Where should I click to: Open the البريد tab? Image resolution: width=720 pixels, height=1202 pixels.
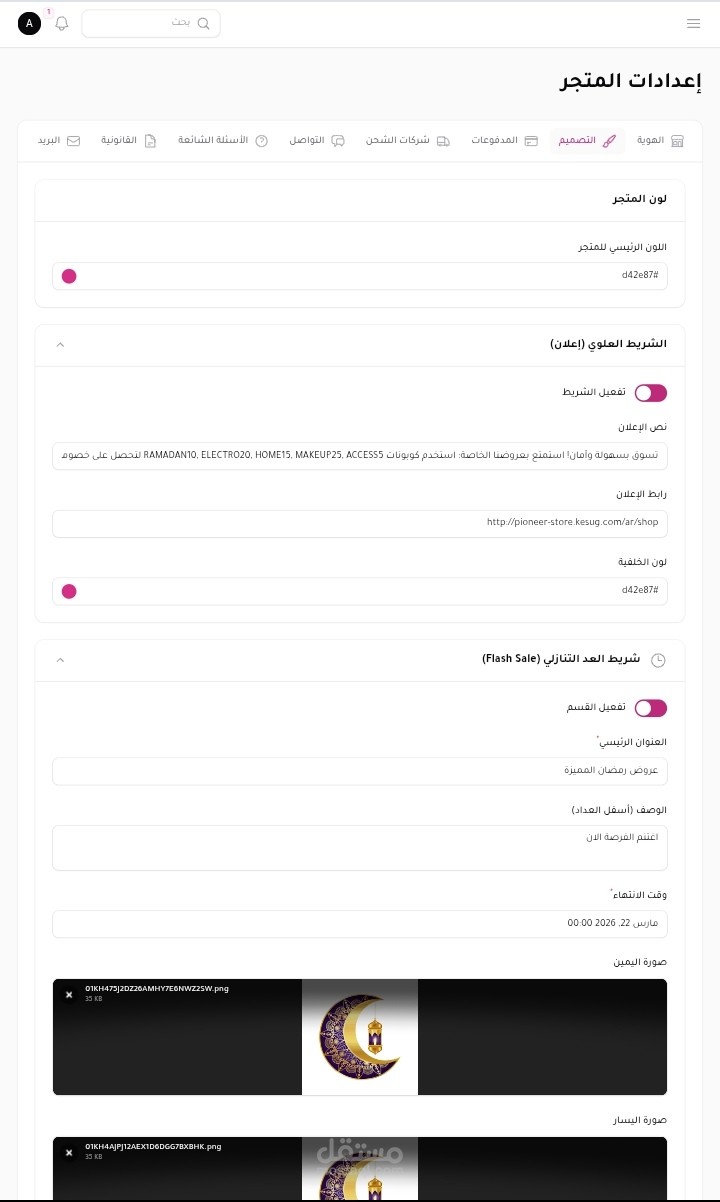click(58, 141)
